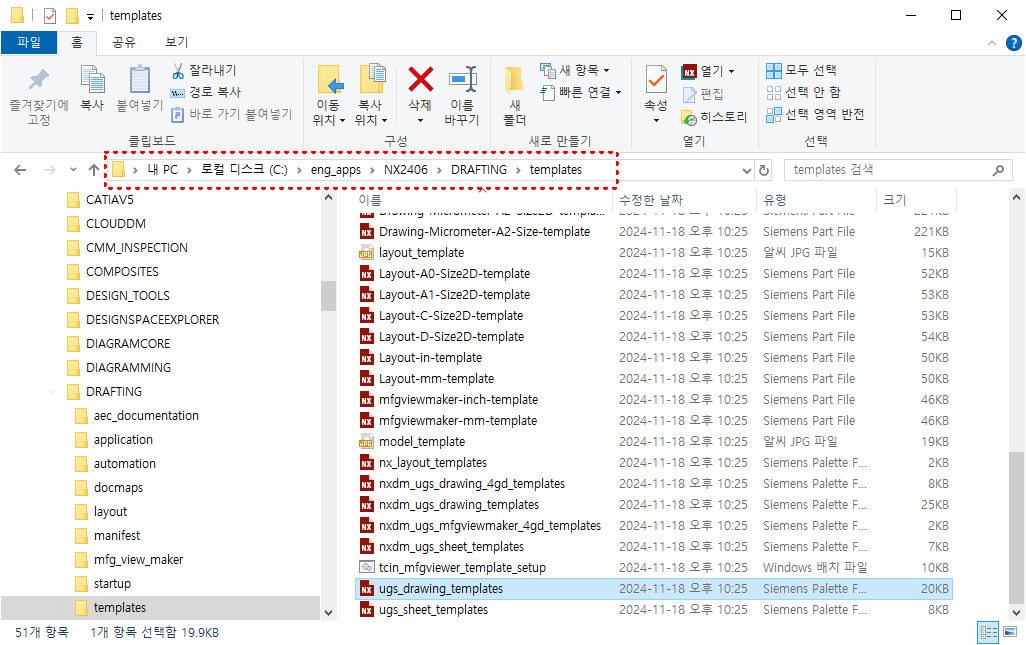Click navigation pane scroll down arrow
The height and width of the screenshot is (645, 1026).
(x=328, y=613)
